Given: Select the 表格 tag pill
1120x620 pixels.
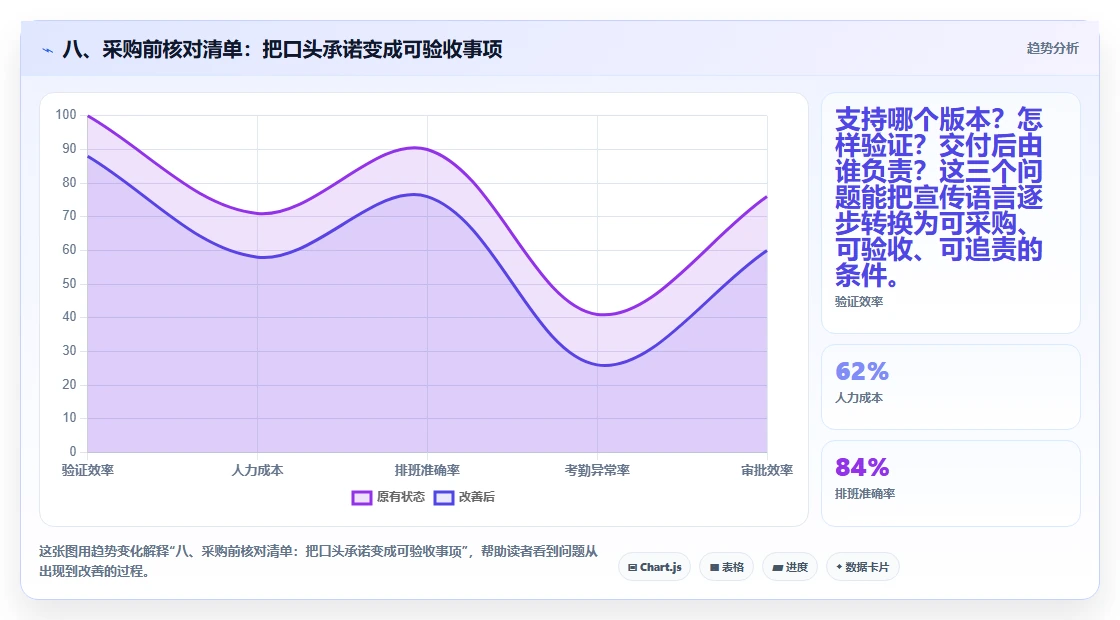Looking at the screenshot, I should (x=726, y=567).
